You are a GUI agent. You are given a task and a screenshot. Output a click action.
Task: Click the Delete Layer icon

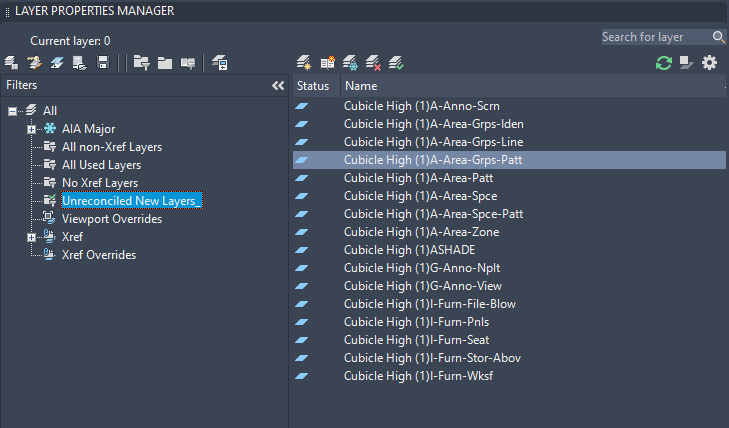pyautogui.click(x=373, y=63)
